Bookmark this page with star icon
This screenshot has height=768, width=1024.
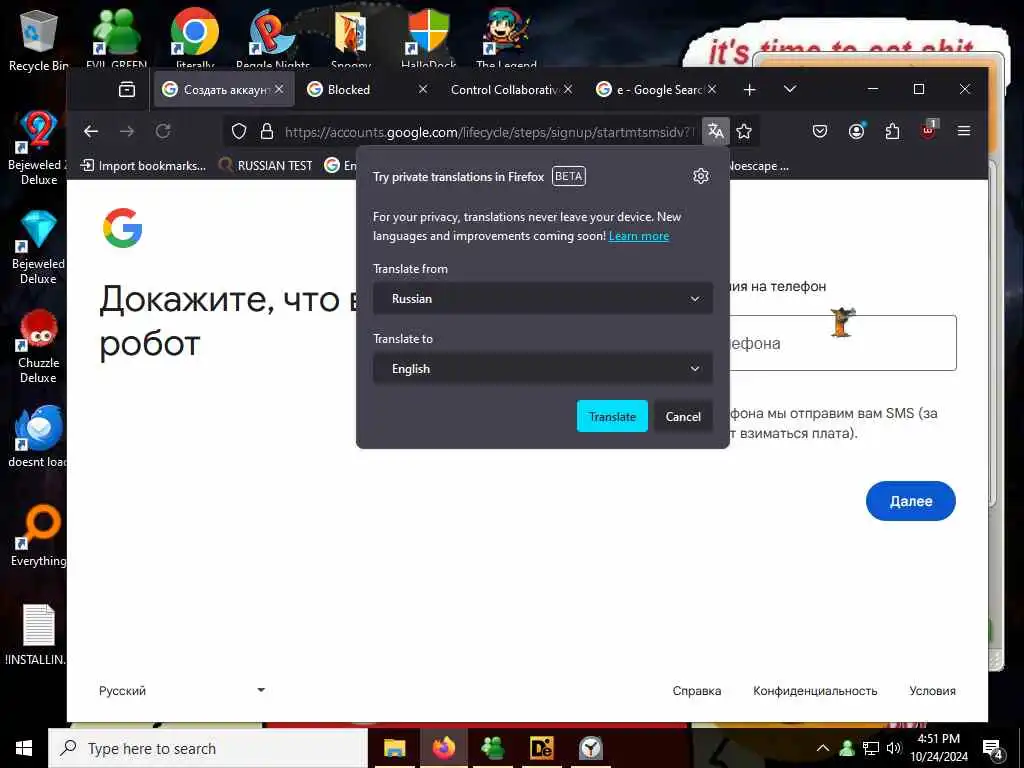click(x=744, y=131)
